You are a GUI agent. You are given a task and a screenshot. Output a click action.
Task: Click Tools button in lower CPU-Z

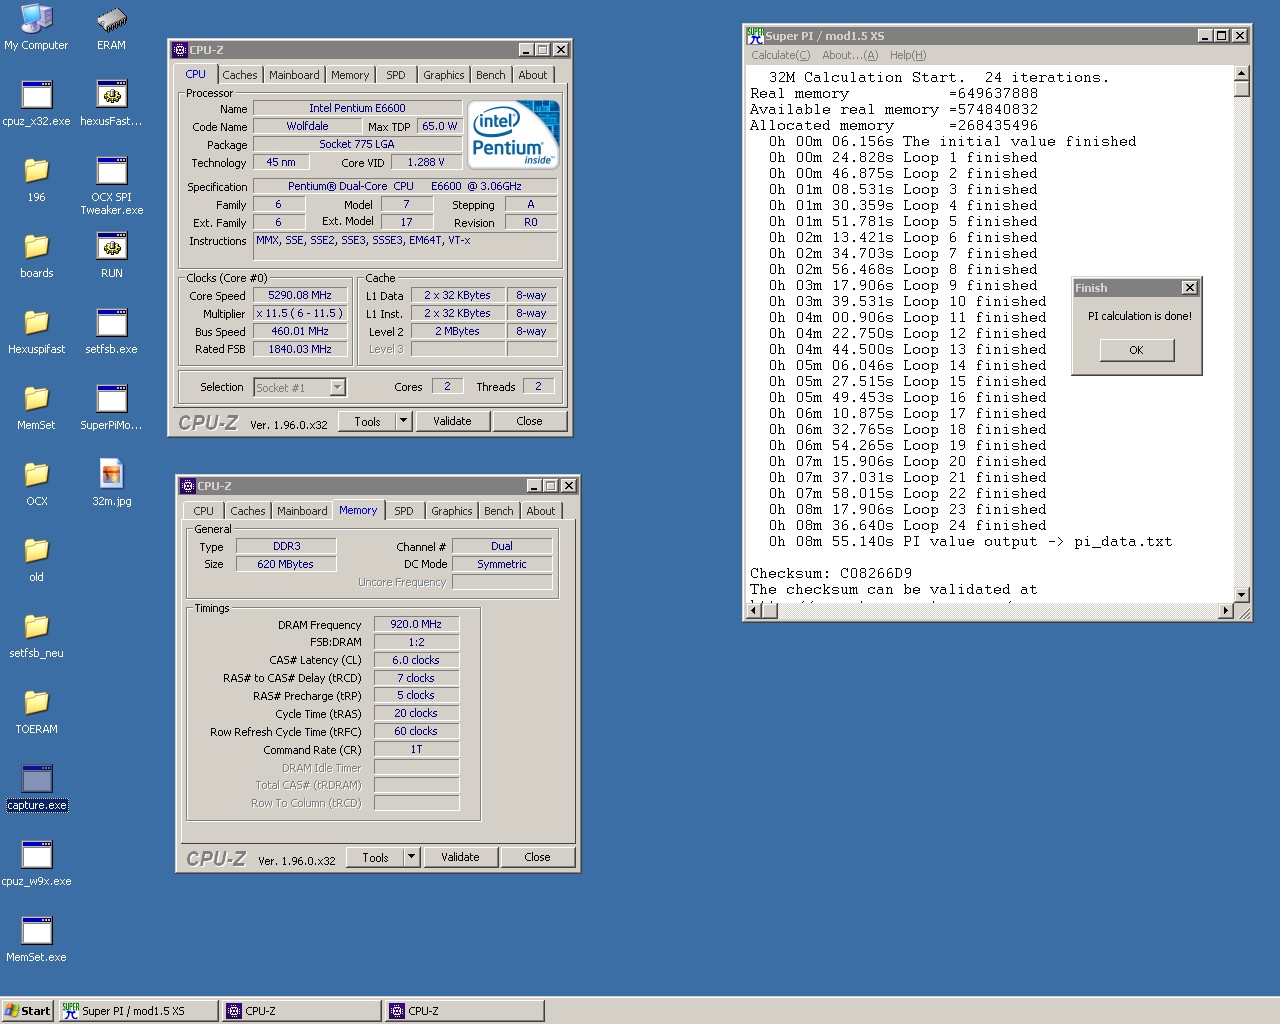click(x=376, y=857)
